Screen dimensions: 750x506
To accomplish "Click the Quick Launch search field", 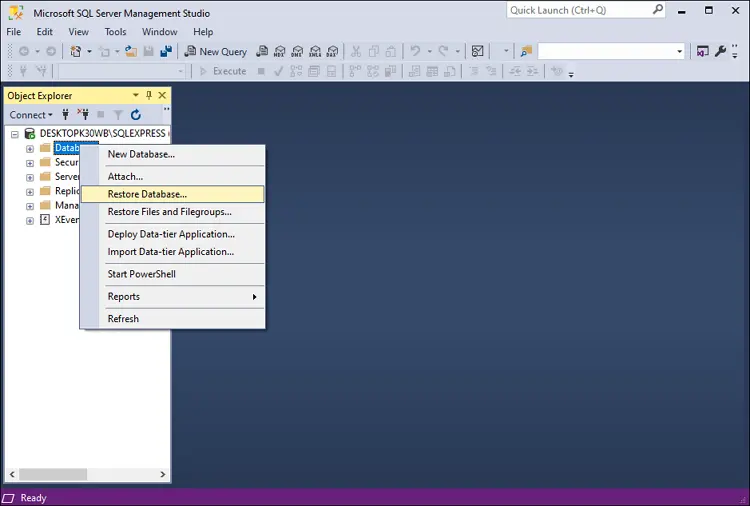I will [585, 10].
